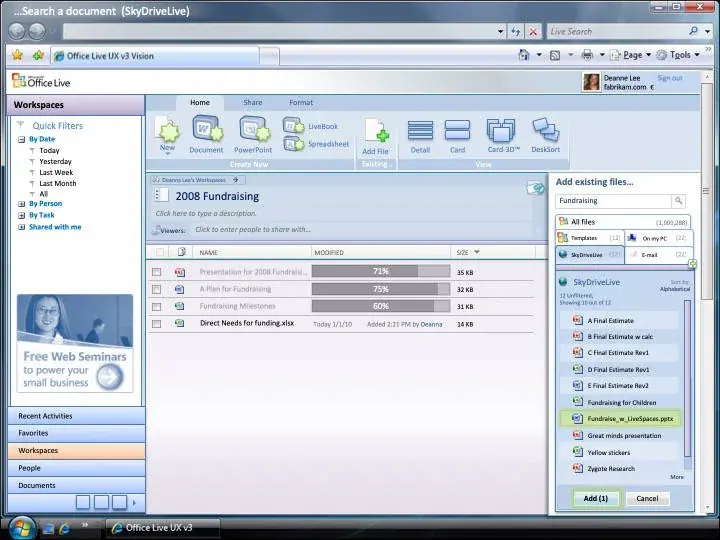Click the Fundraising search input field
720x540 pixels.
613,201
